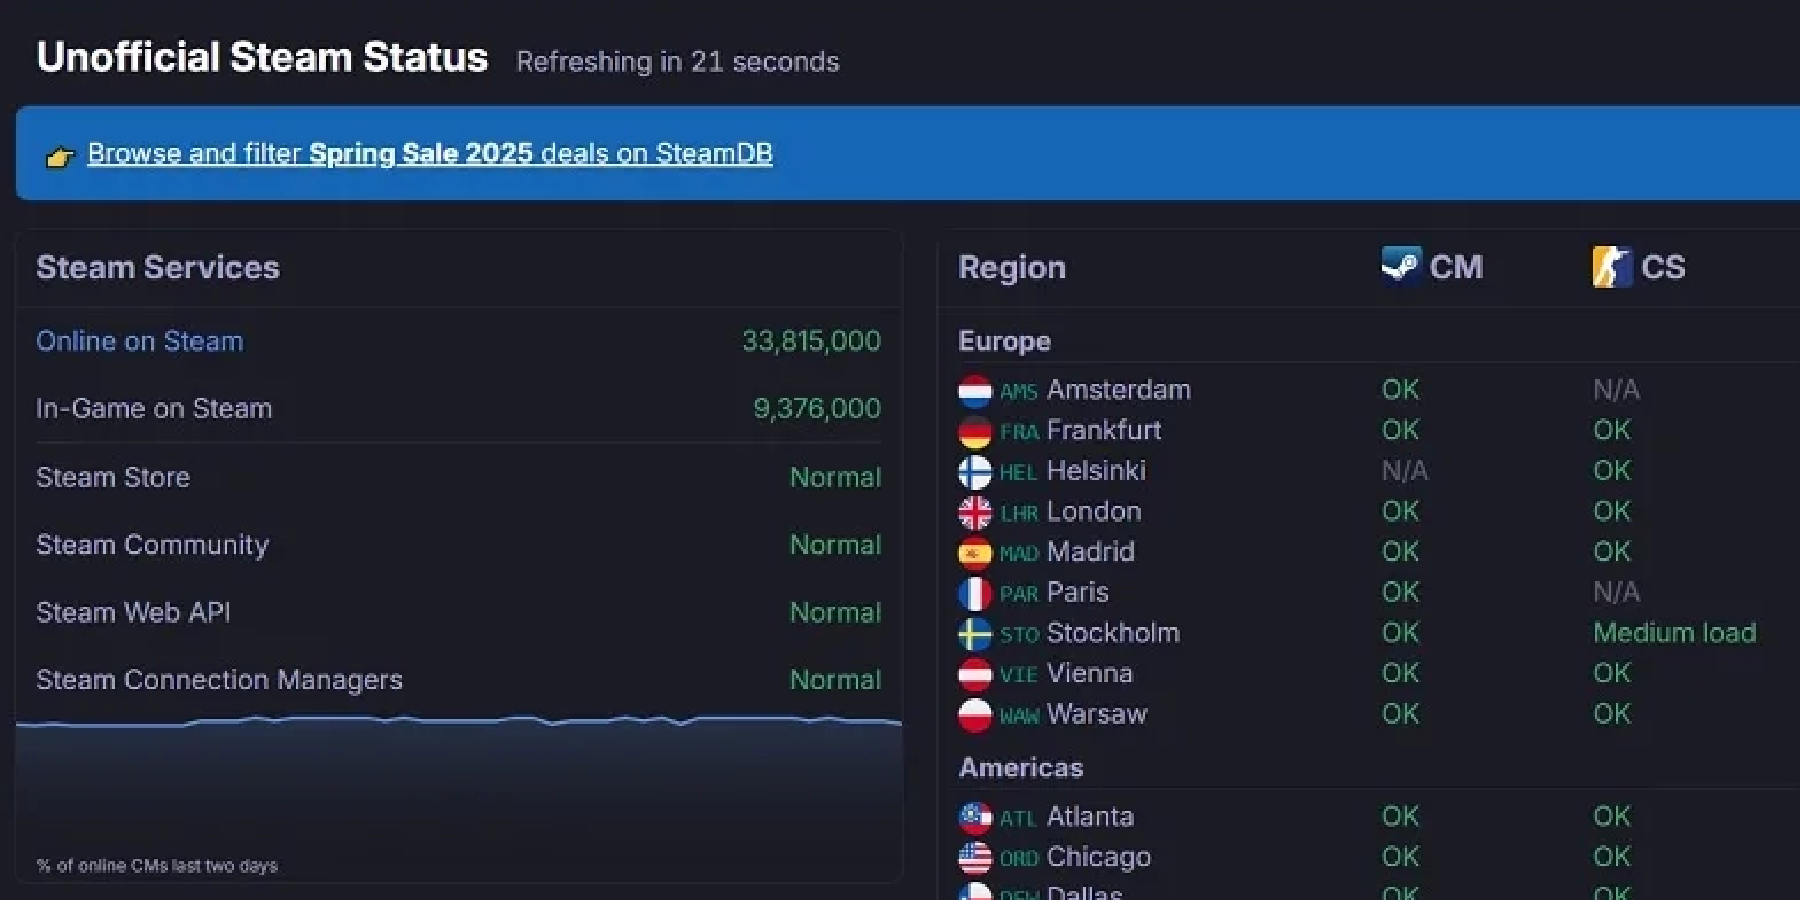
Task: Click Stockholm's Medium load CS status
Action: [1674, 633]
